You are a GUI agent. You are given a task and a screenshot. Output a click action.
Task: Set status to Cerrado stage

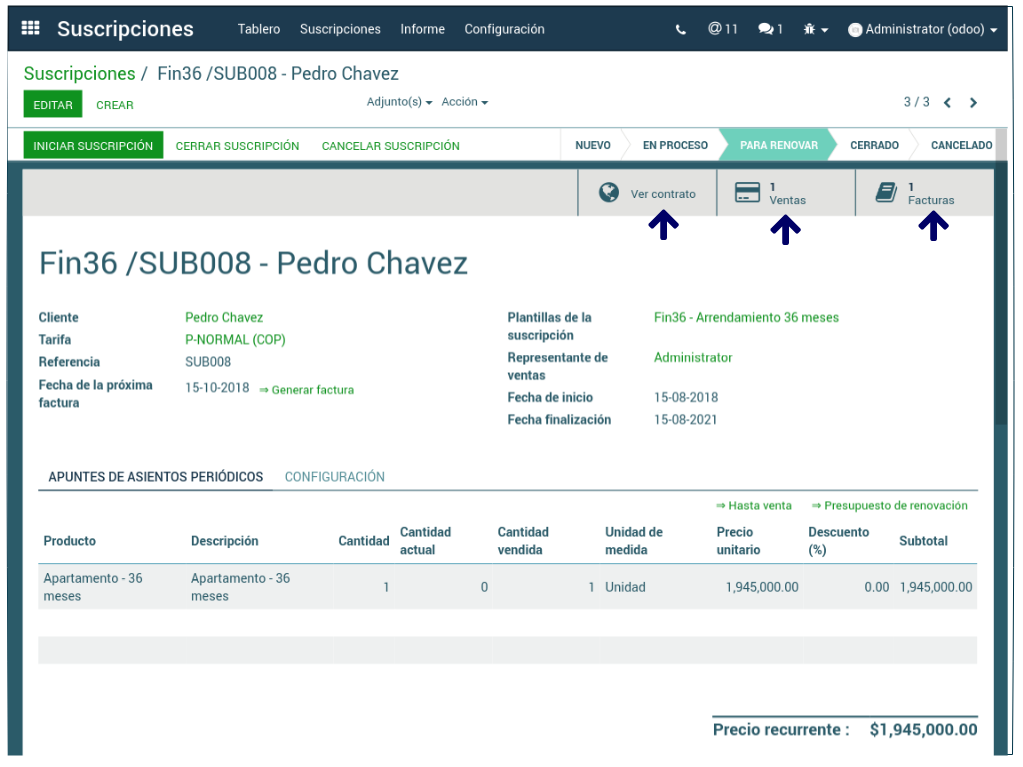(x=874, y=145)
